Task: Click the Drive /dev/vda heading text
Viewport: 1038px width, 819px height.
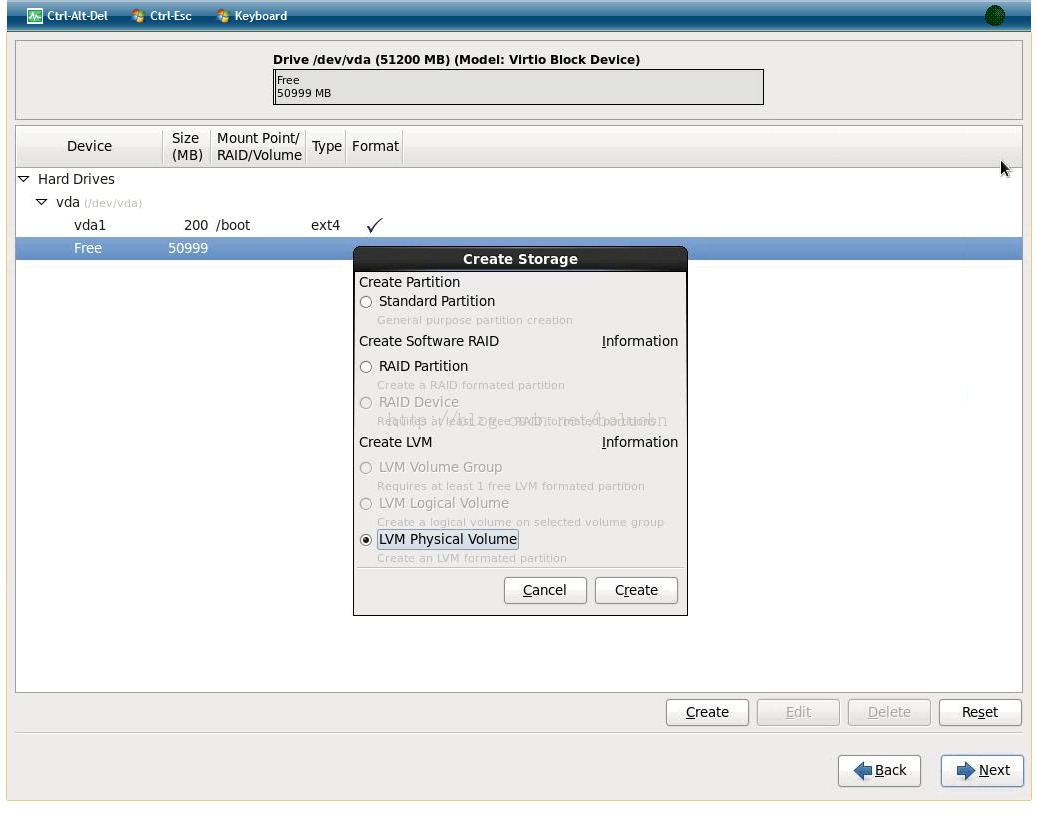Action: pyautogui.click(x=456, y=60)
